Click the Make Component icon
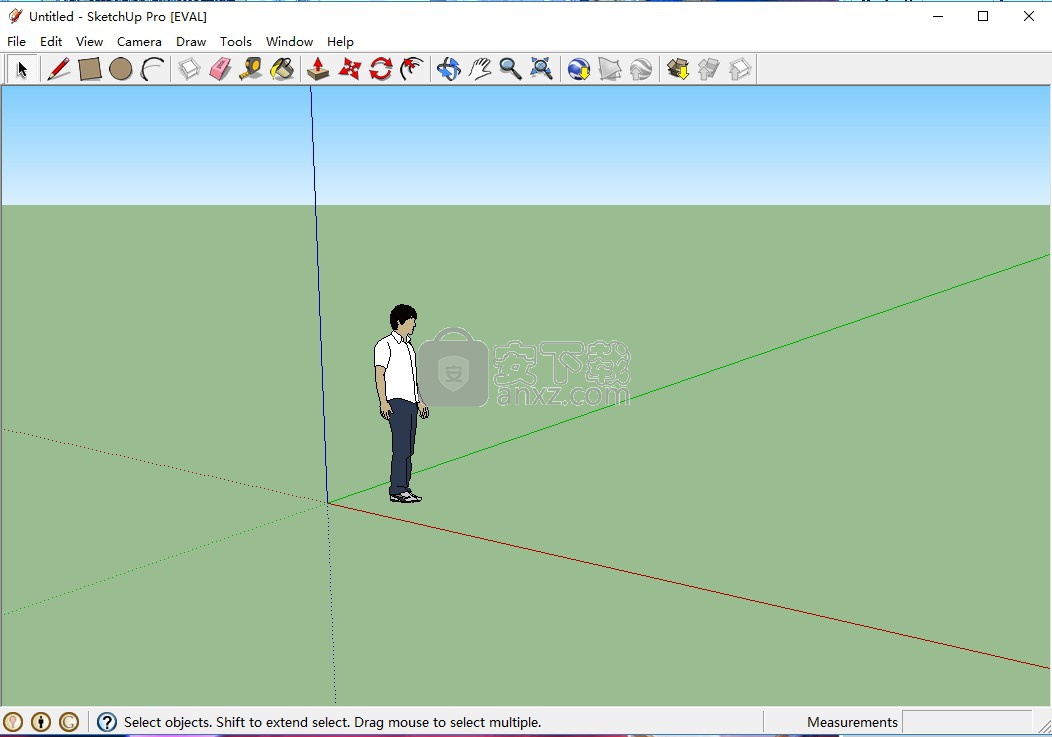The image size is (1052, 737). 189,69
